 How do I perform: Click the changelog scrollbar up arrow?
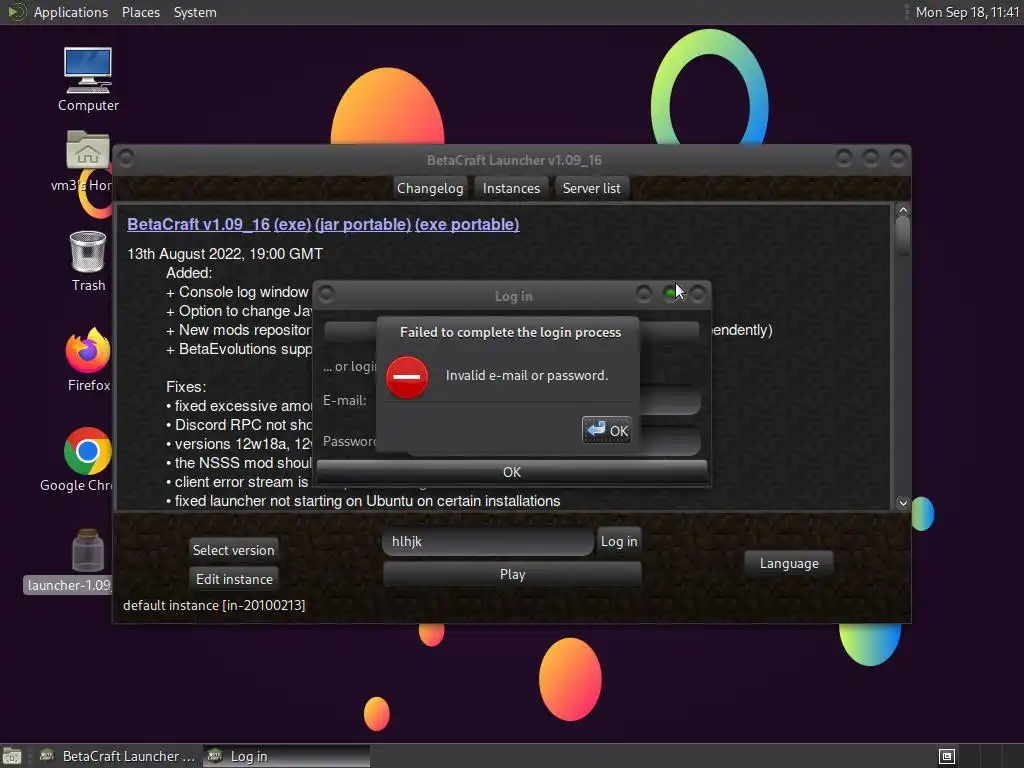(x=903, y=210)
